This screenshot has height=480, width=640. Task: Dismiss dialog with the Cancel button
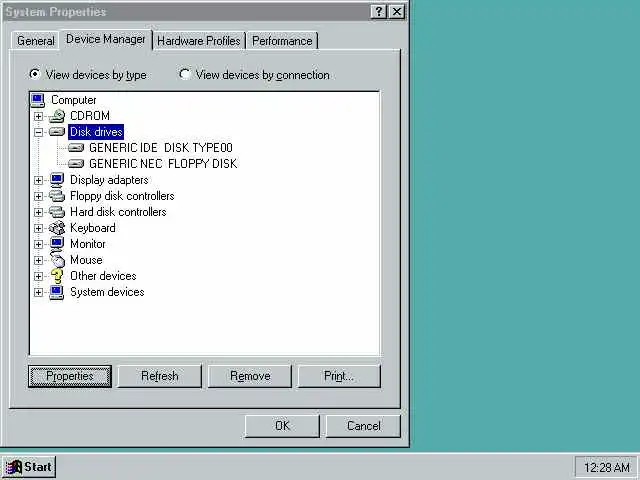363,426
